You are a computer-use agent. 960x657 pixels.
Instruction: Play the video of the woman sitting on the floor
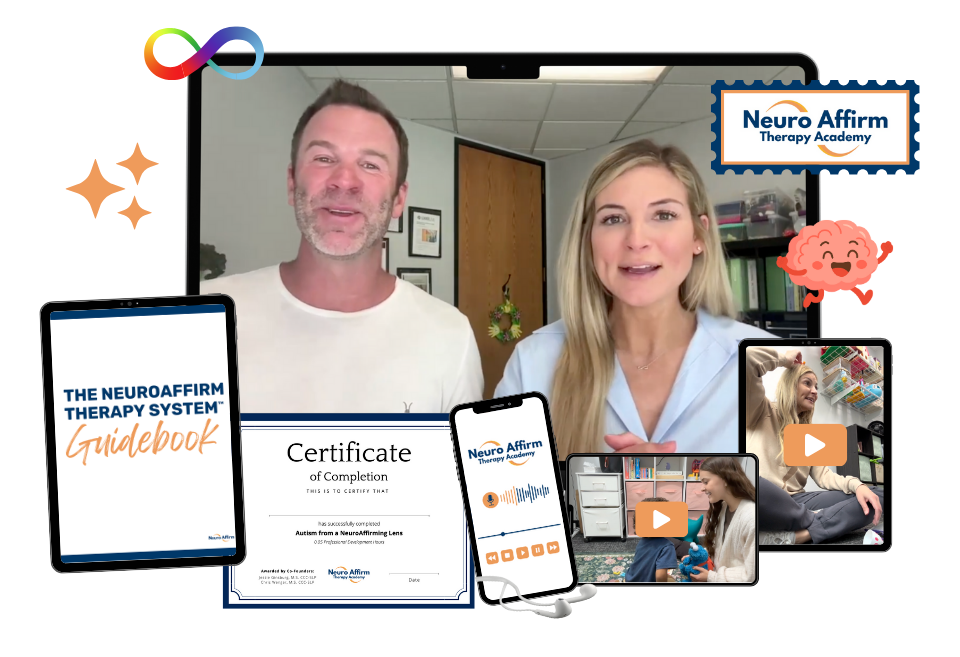pos(815,445)
